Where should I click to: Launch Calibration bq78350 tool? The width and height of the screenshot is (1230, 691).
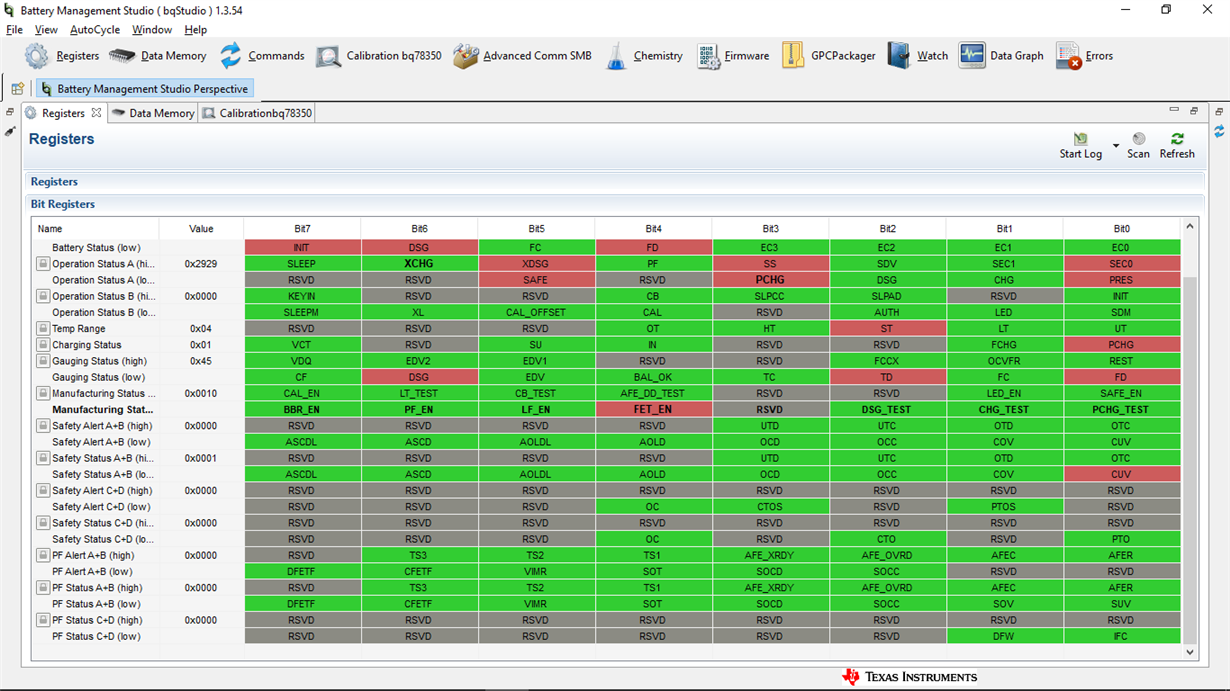(x=378, y=56)
